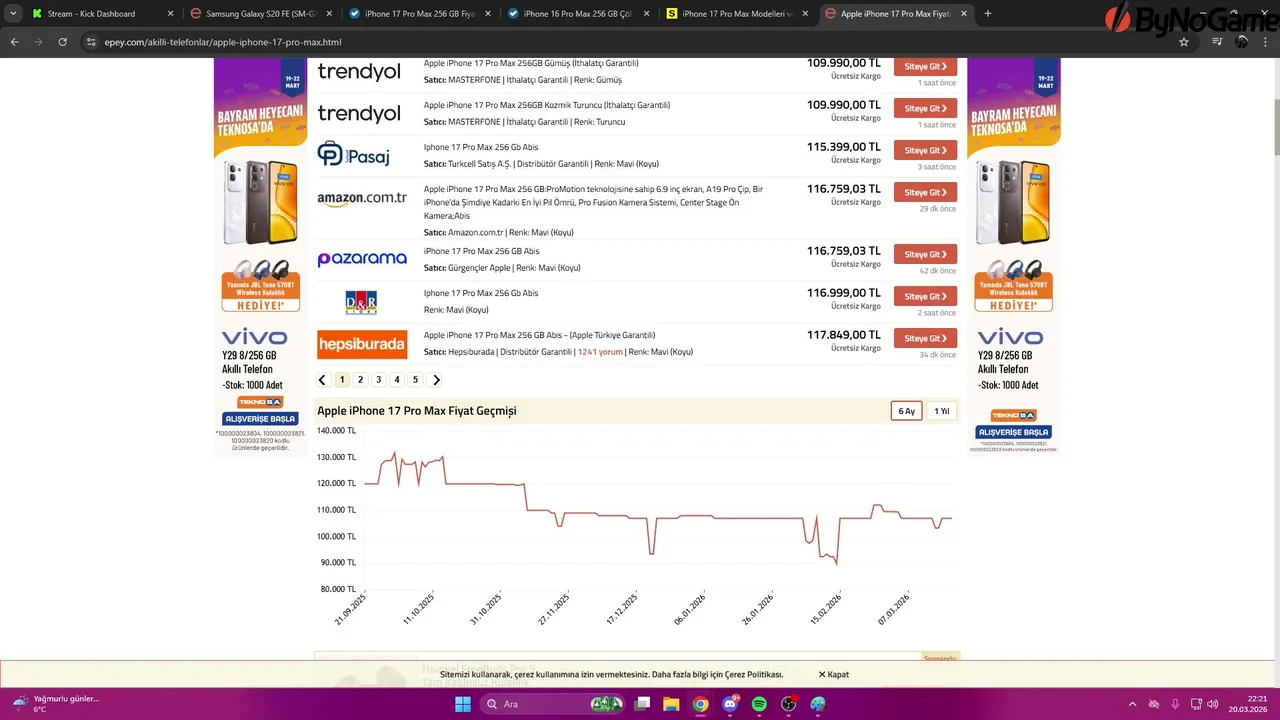Go back in browser history

tap(14, 42)
